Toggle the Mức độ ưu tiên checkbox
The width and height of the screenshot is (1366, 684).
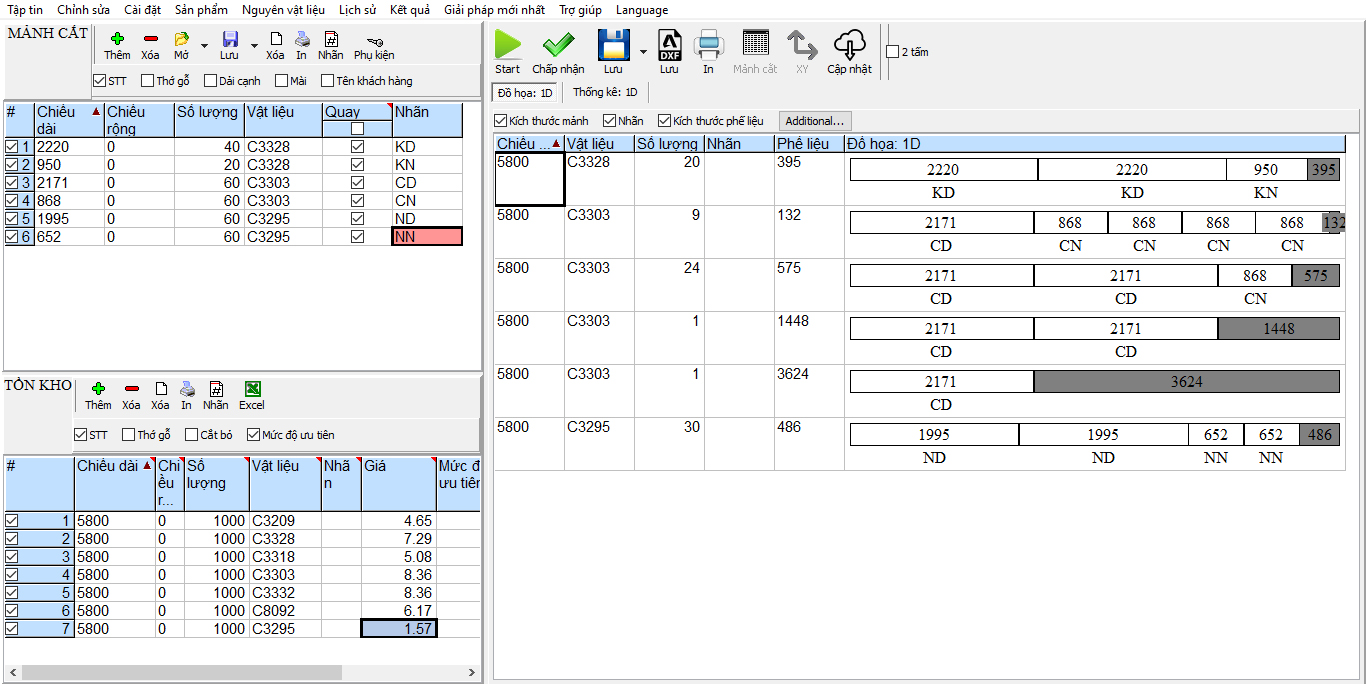(253, 435)
